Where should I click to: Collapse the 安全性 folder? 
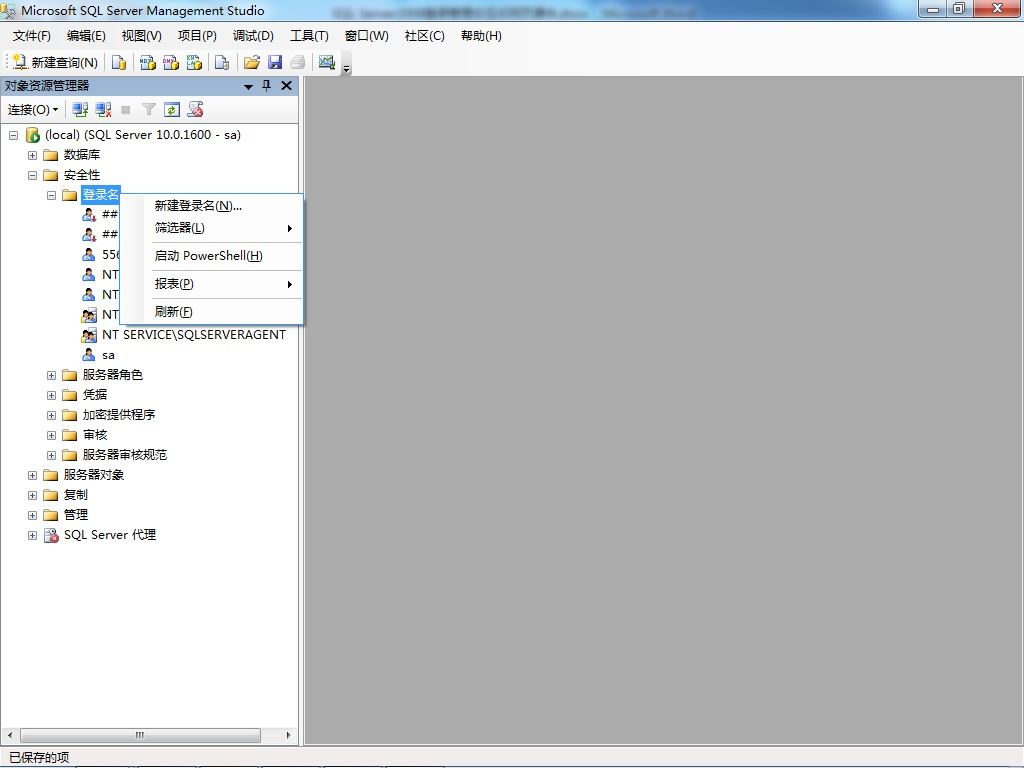pos(32,175)
